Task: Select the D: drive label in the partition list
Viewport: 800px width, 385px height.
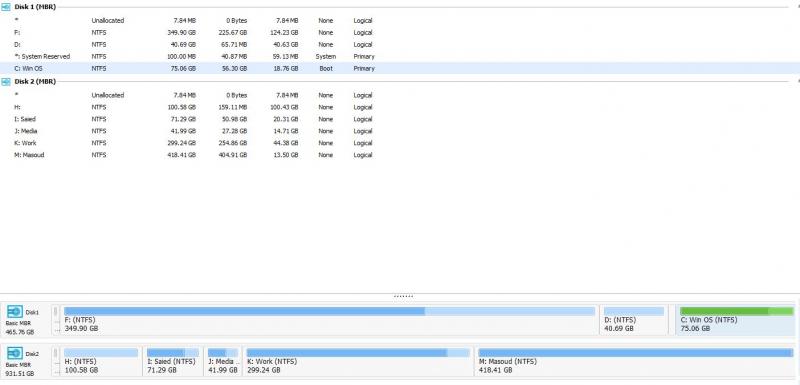Action: click(18, 44)
